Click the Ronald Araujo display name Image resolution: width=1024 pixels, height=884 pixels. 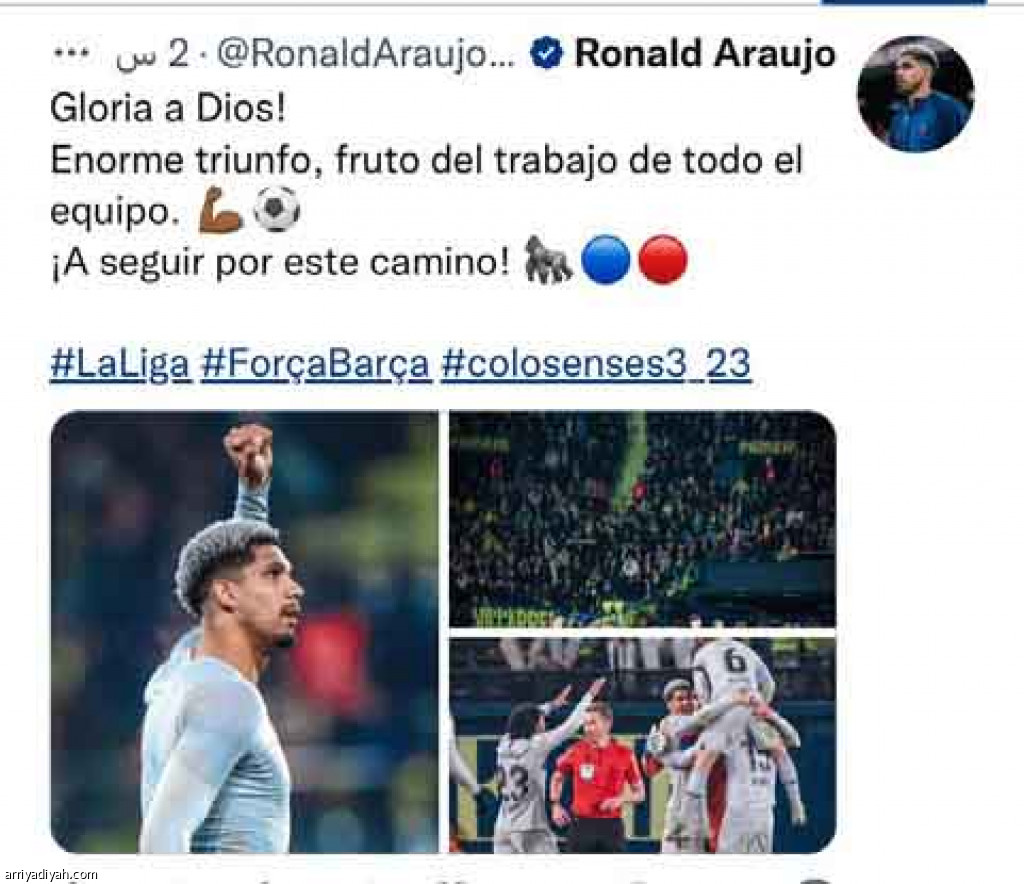click(x=705, y=54)
